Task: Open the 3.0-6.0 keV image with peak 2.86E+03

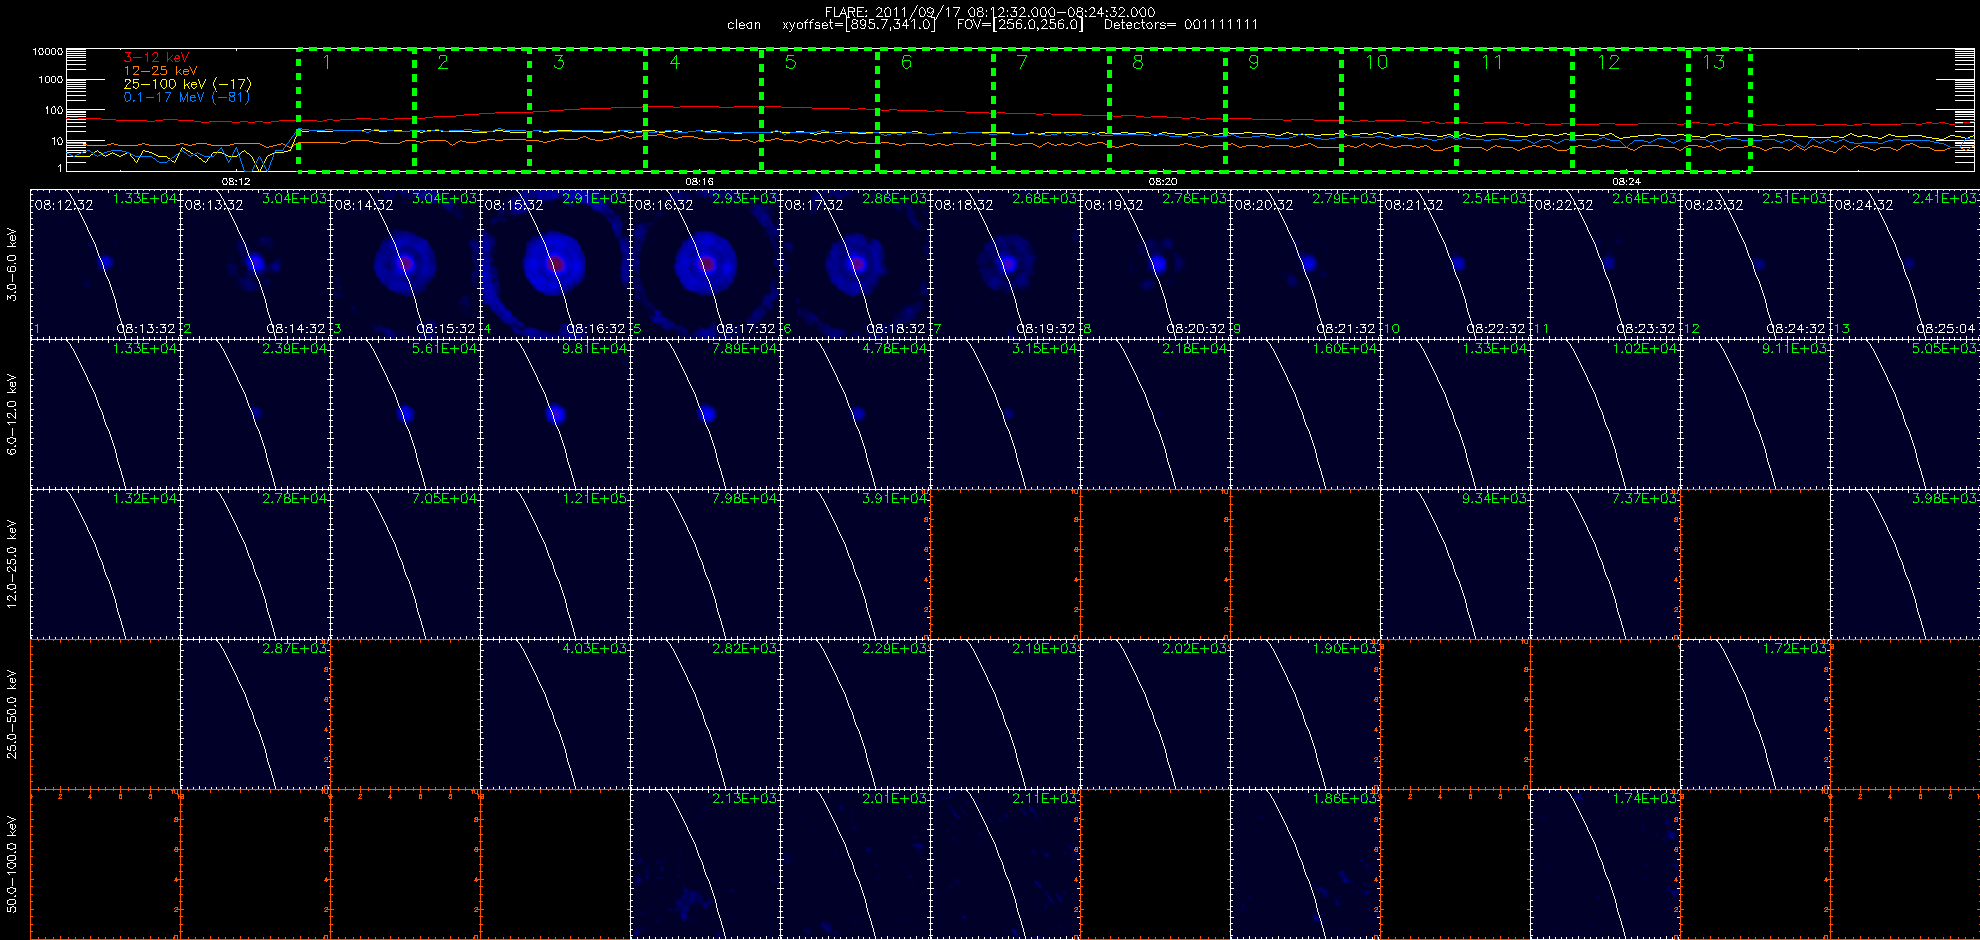Action: [855, 264]
